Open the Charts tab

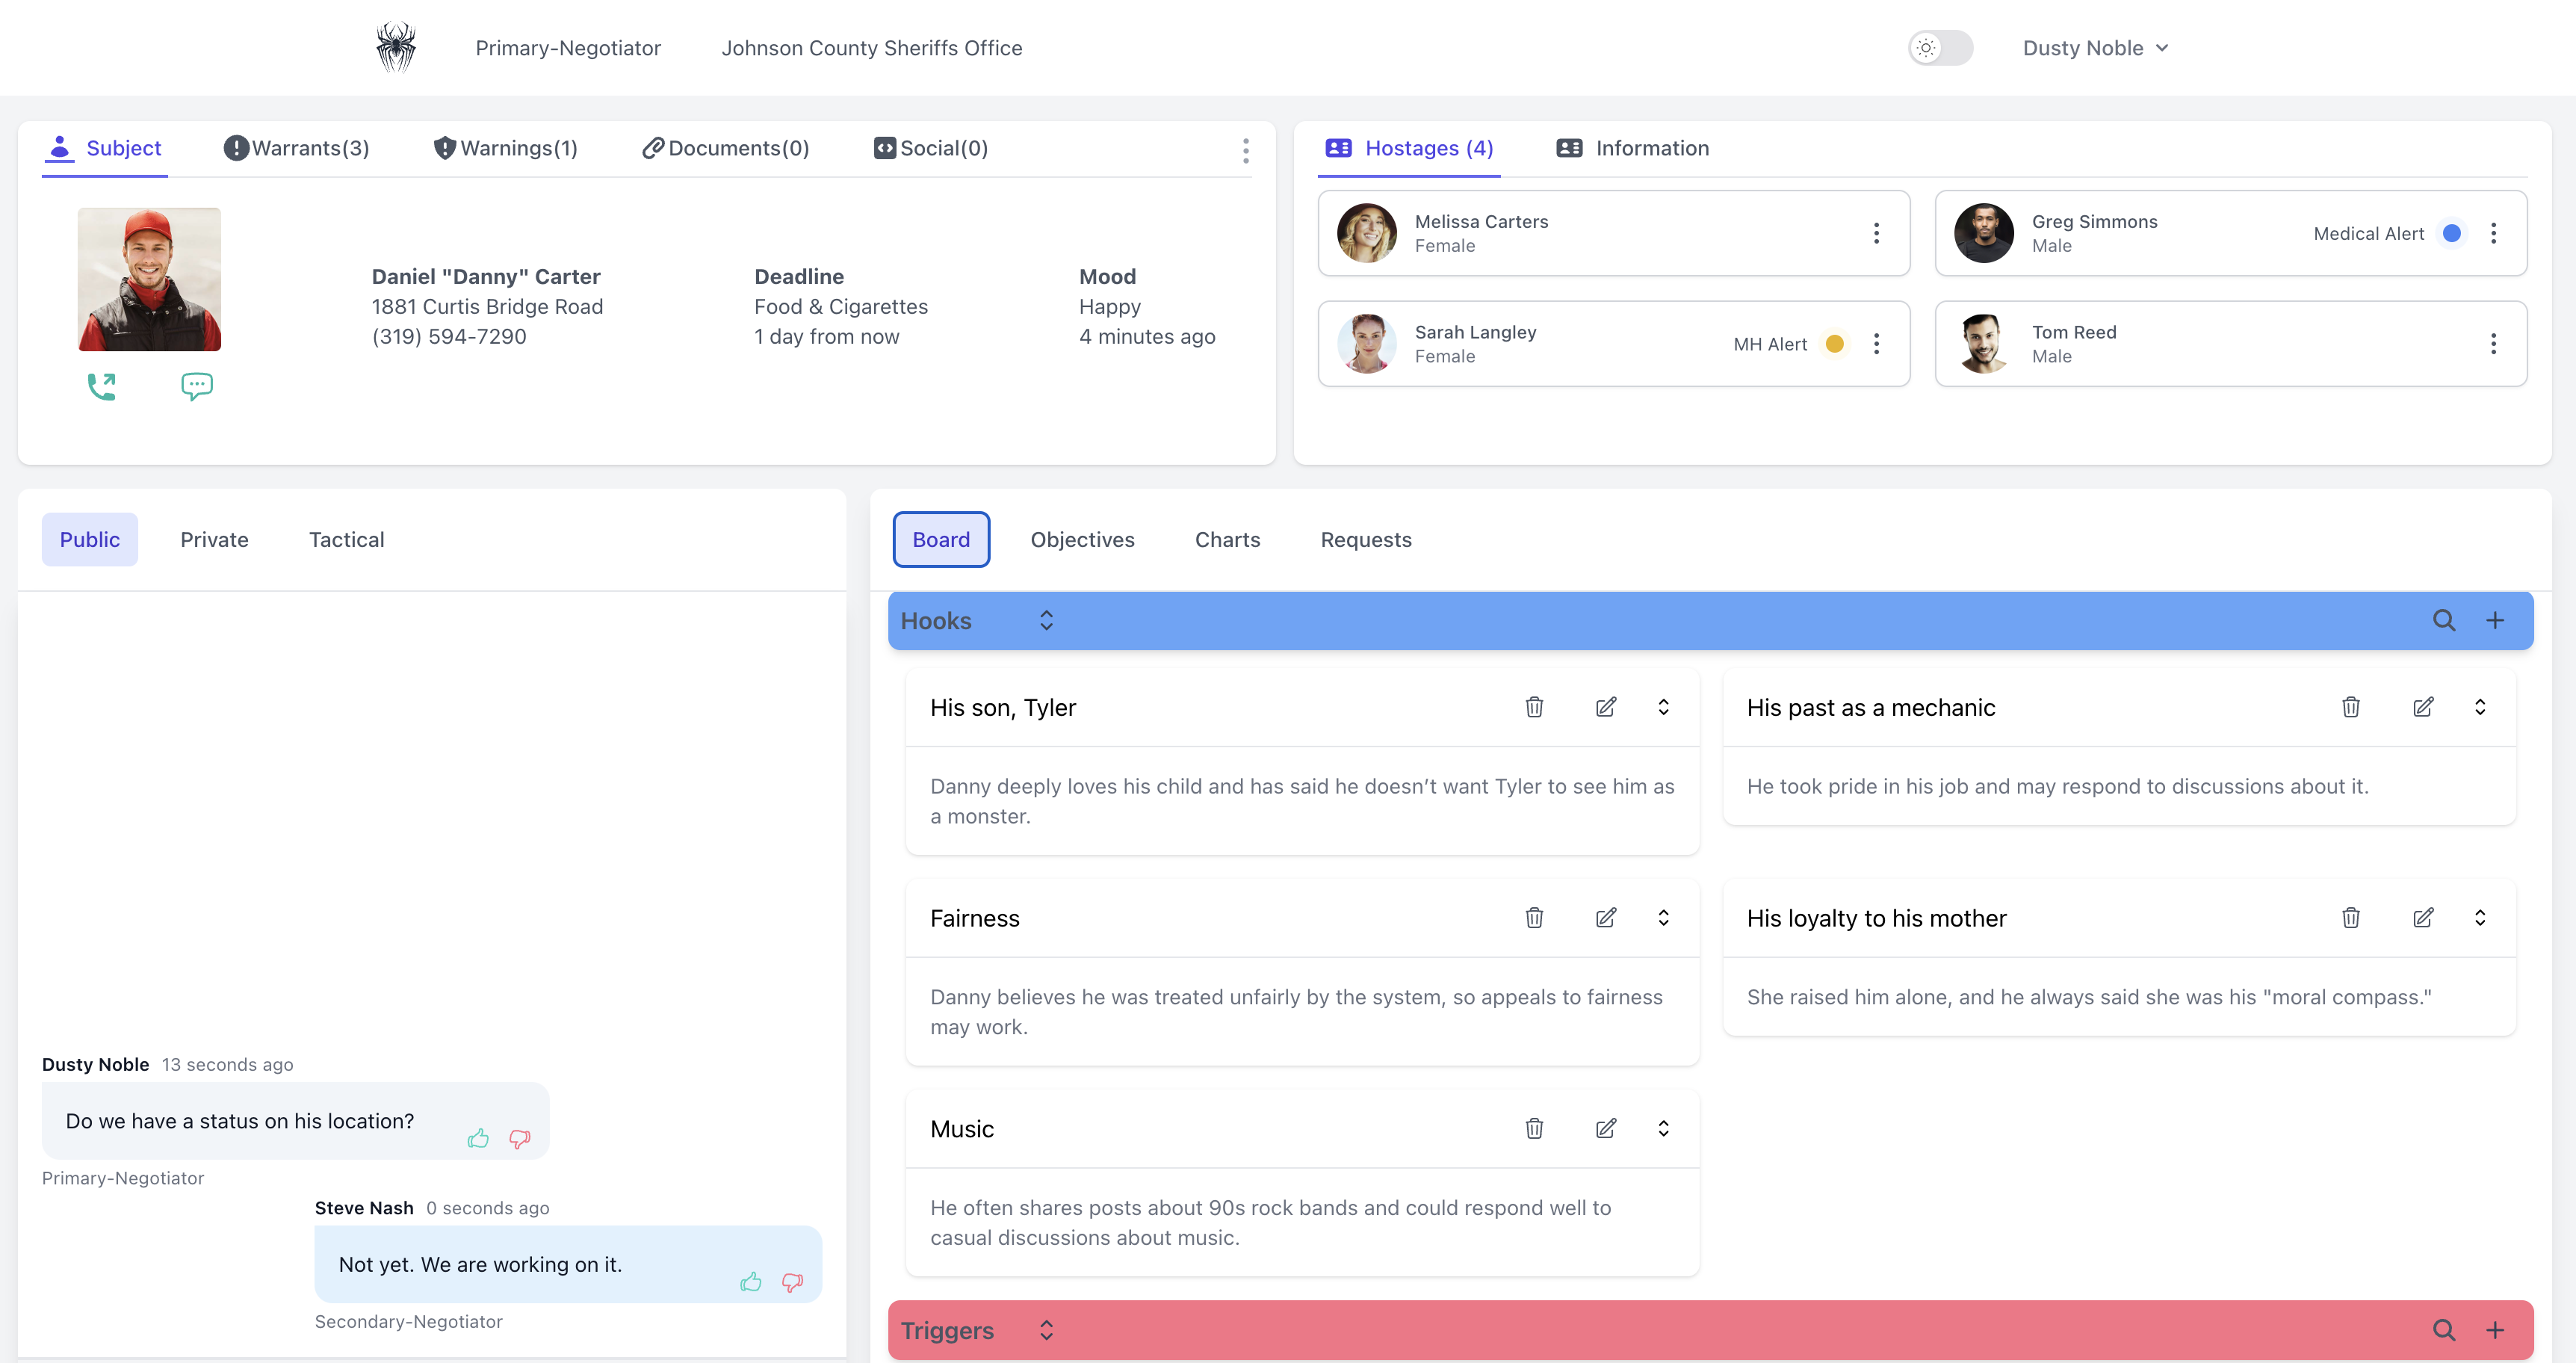[x=1227, y=539]
